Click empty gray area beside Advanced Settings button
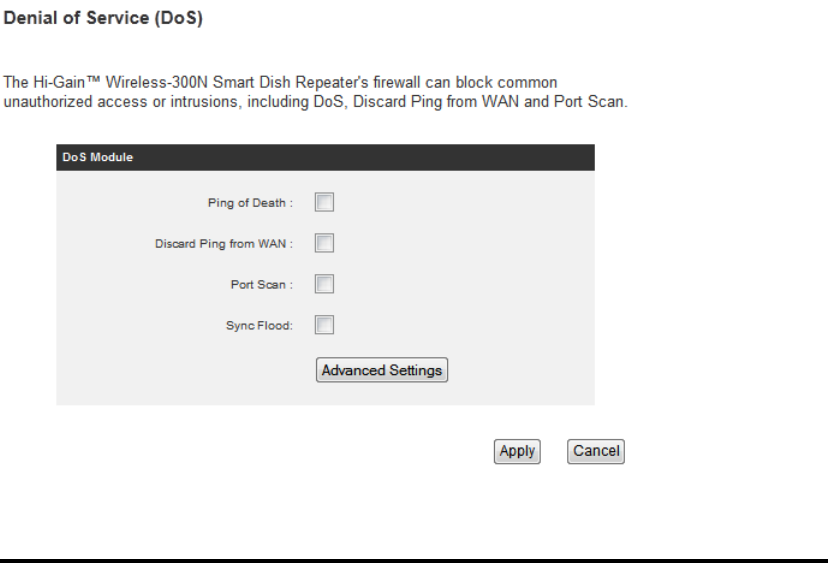828x563 pixels. tap(518, 370)
